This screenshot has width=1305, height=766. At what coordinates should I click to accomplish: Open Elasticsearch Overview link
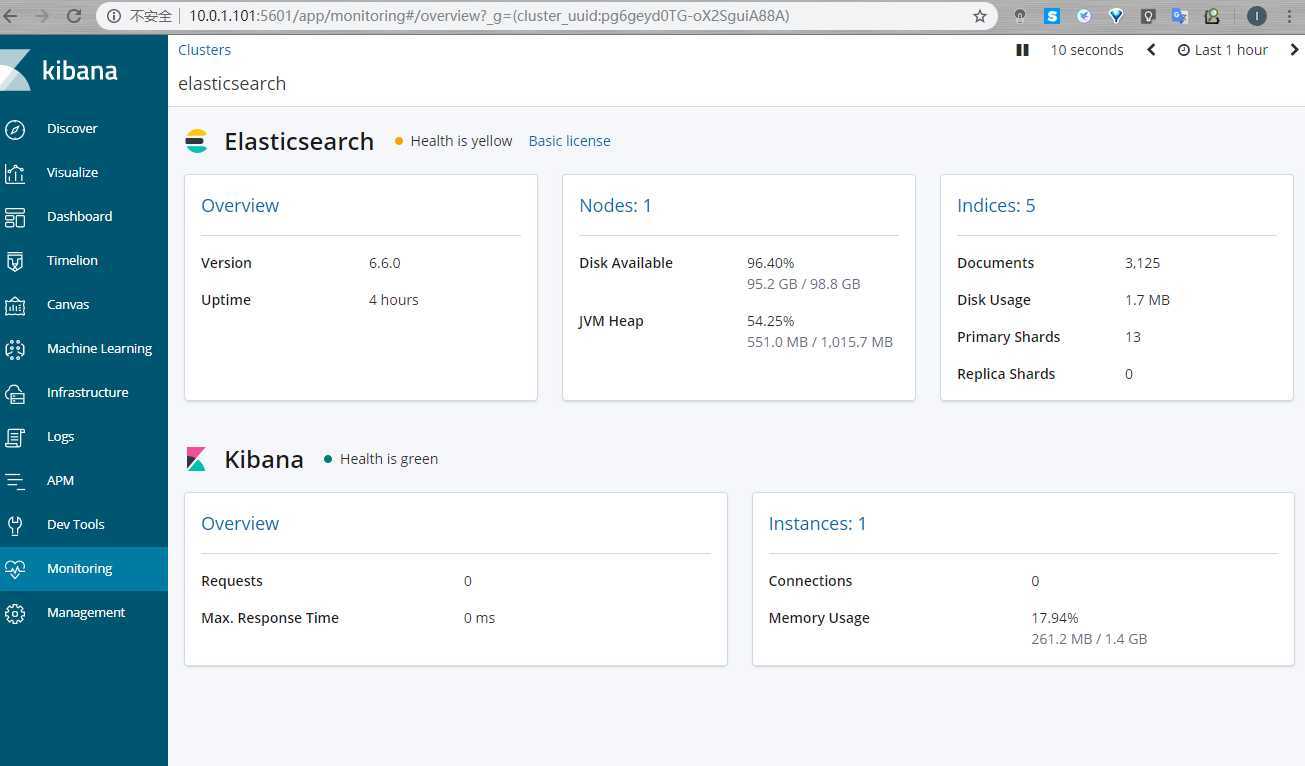tap(240, 206)
